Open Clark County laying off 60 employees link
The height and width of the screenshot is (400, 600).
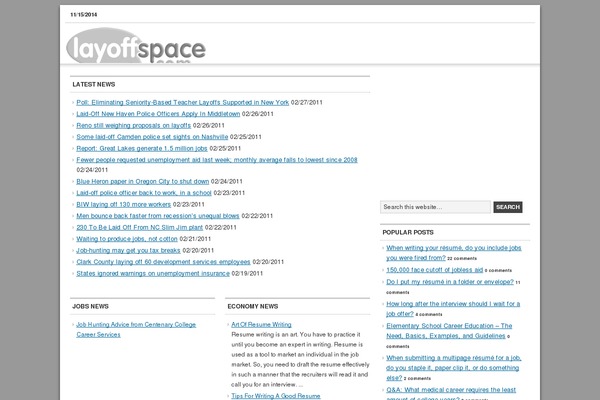click(163, 262)
